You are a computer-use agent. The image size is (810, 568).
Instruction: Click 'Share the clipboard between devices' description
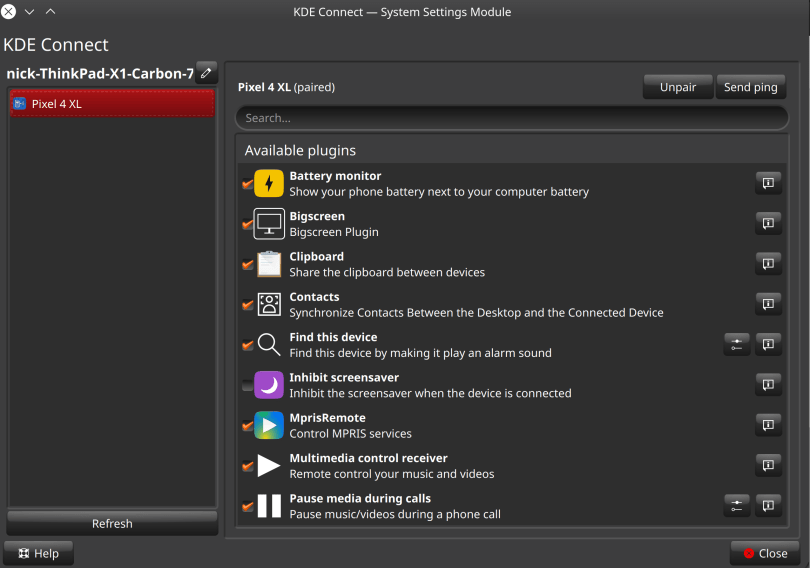tap(387, 272)
